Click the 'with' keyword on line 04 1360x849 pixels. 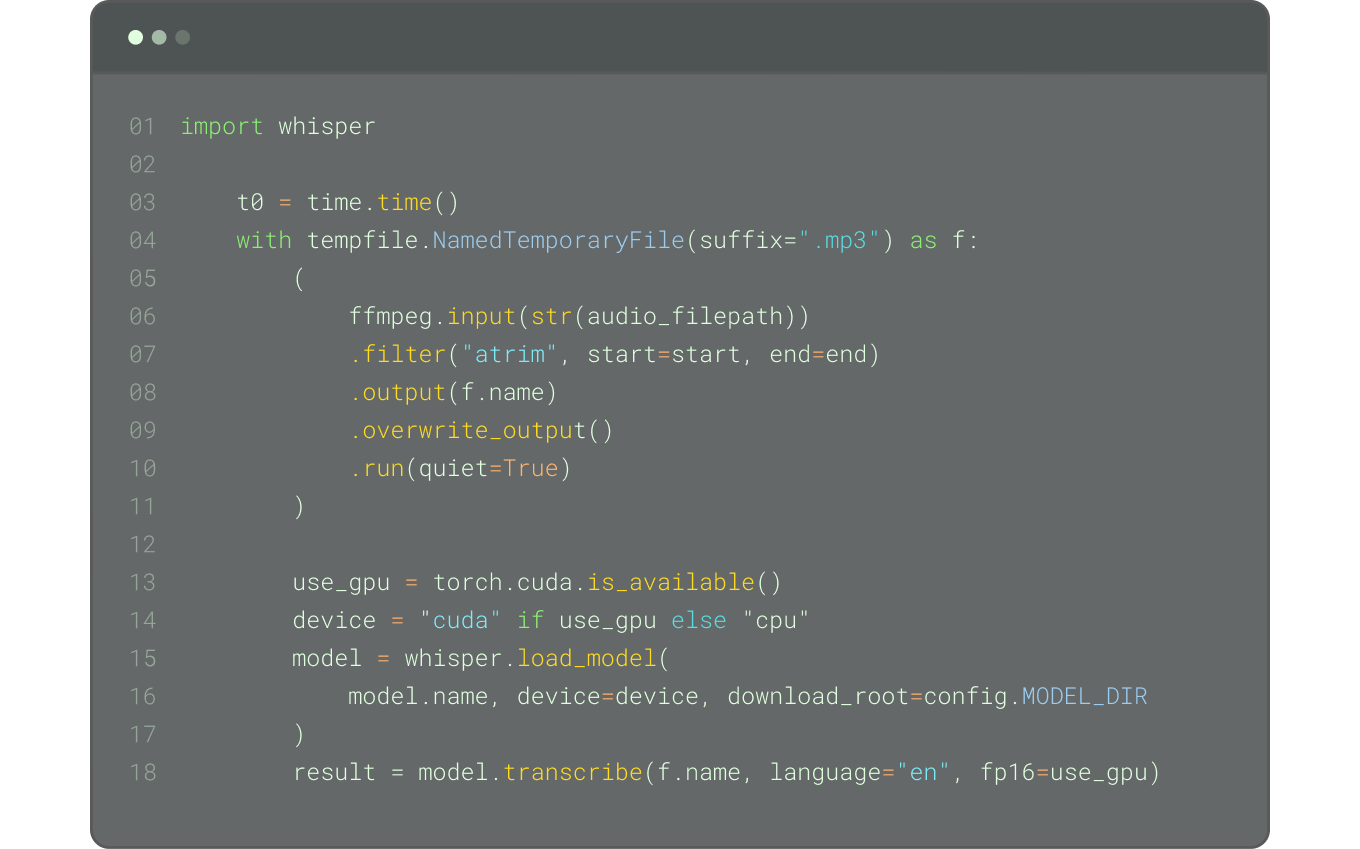pyautogui.click(x=264, y=241)
